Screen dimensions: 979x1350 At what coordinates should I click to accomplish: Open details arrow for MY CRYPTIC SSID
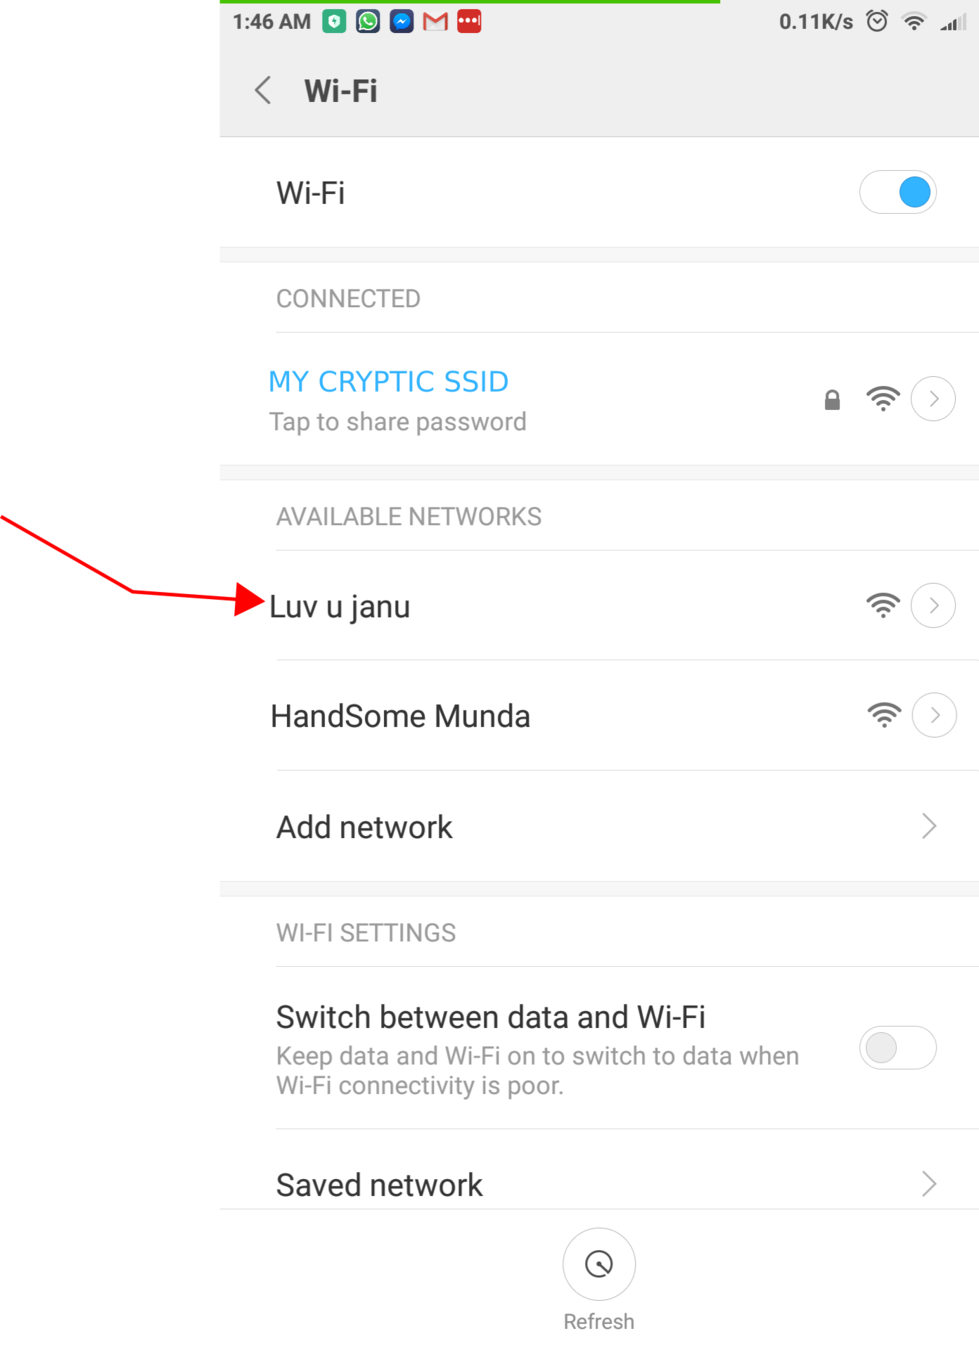(933, 399)
